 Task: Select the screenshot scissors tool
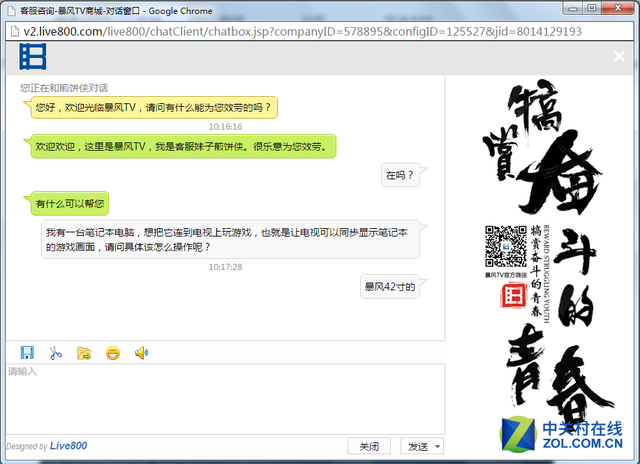tap(56, 353)
